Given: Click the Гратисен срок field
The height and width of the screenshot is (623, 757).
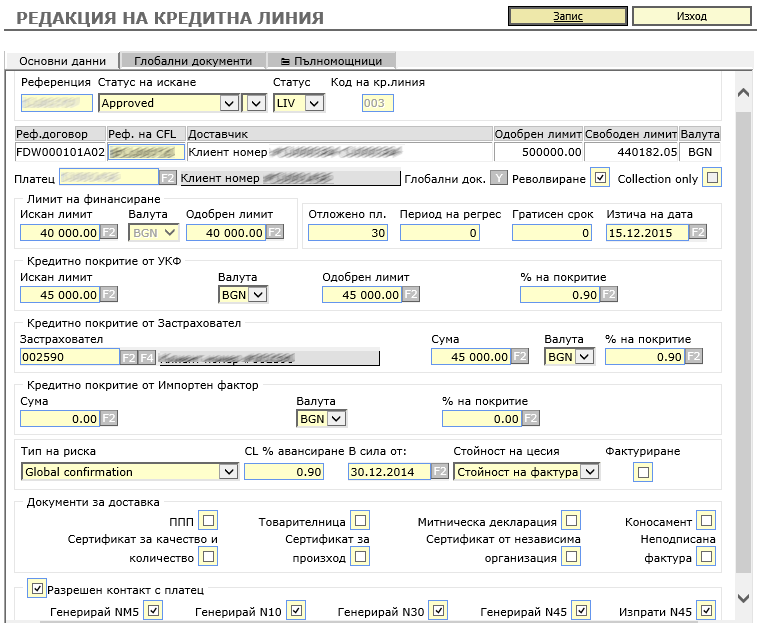Looking at the screenshot, I should tap(552, 232).
